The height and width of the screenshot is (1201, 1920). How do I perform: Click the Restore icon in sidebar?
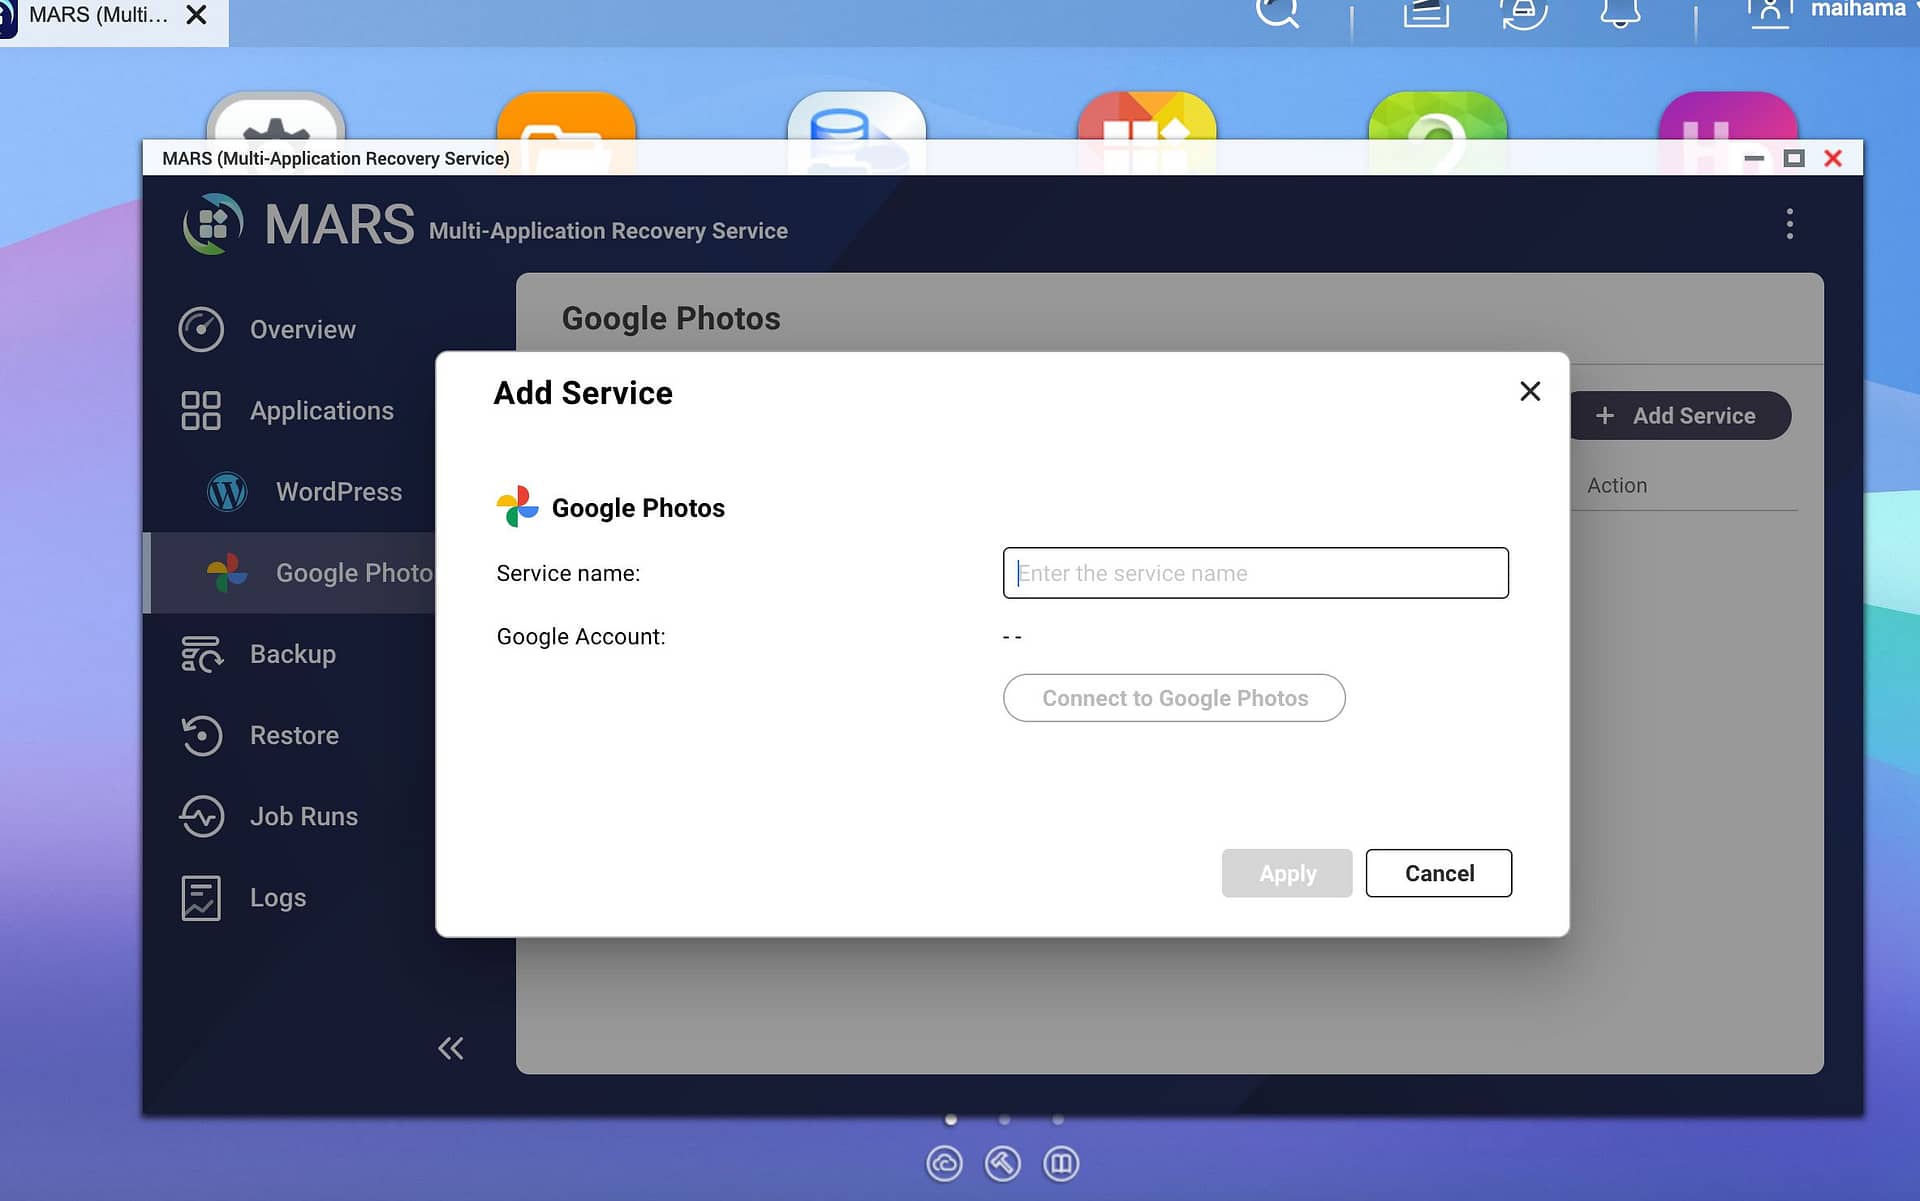click(201, 735)
